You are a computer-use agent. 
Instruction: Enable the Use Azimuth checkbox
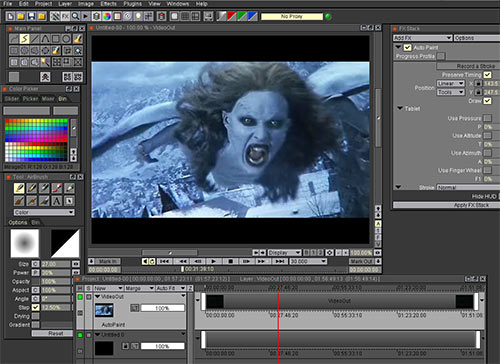(x=487, y=153)
